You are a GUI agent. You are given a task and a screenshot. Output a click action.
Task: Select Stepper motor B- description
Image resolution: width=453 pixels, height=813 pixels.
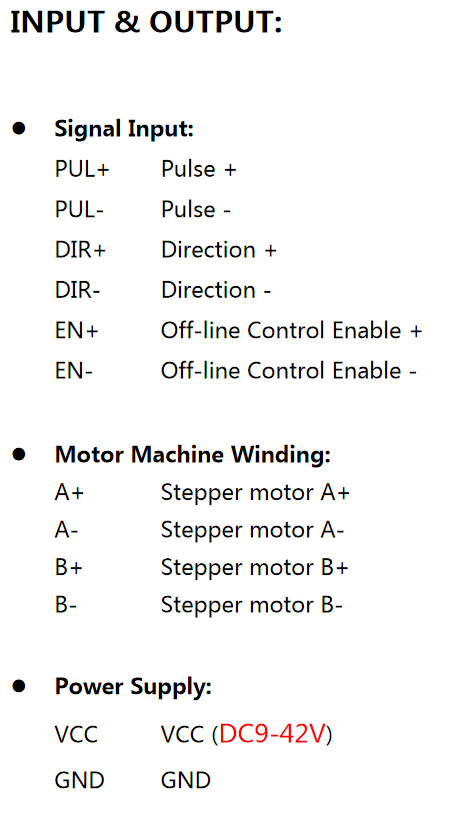[252, 606]
